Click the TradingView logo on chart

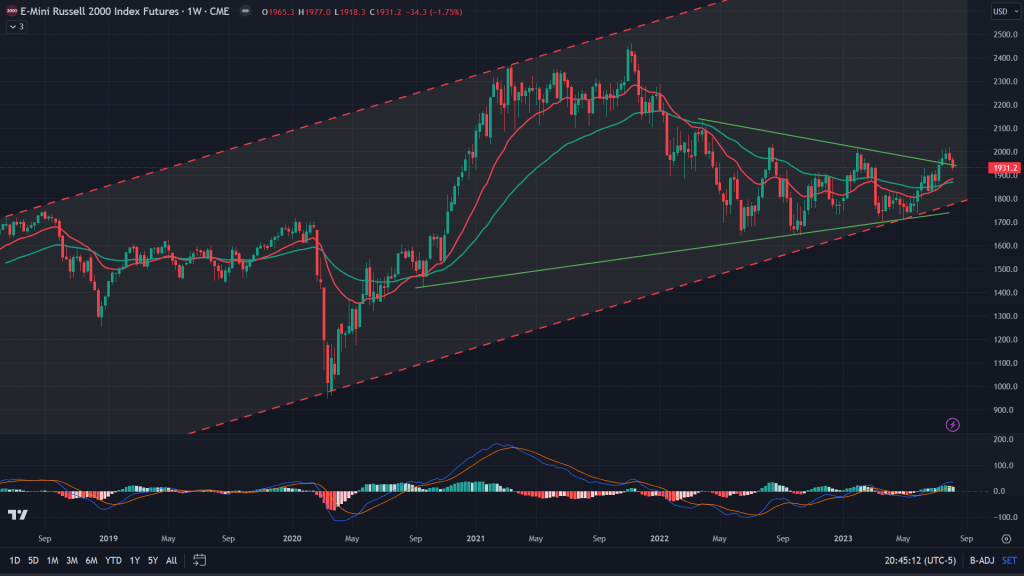(x=17, y=515)
